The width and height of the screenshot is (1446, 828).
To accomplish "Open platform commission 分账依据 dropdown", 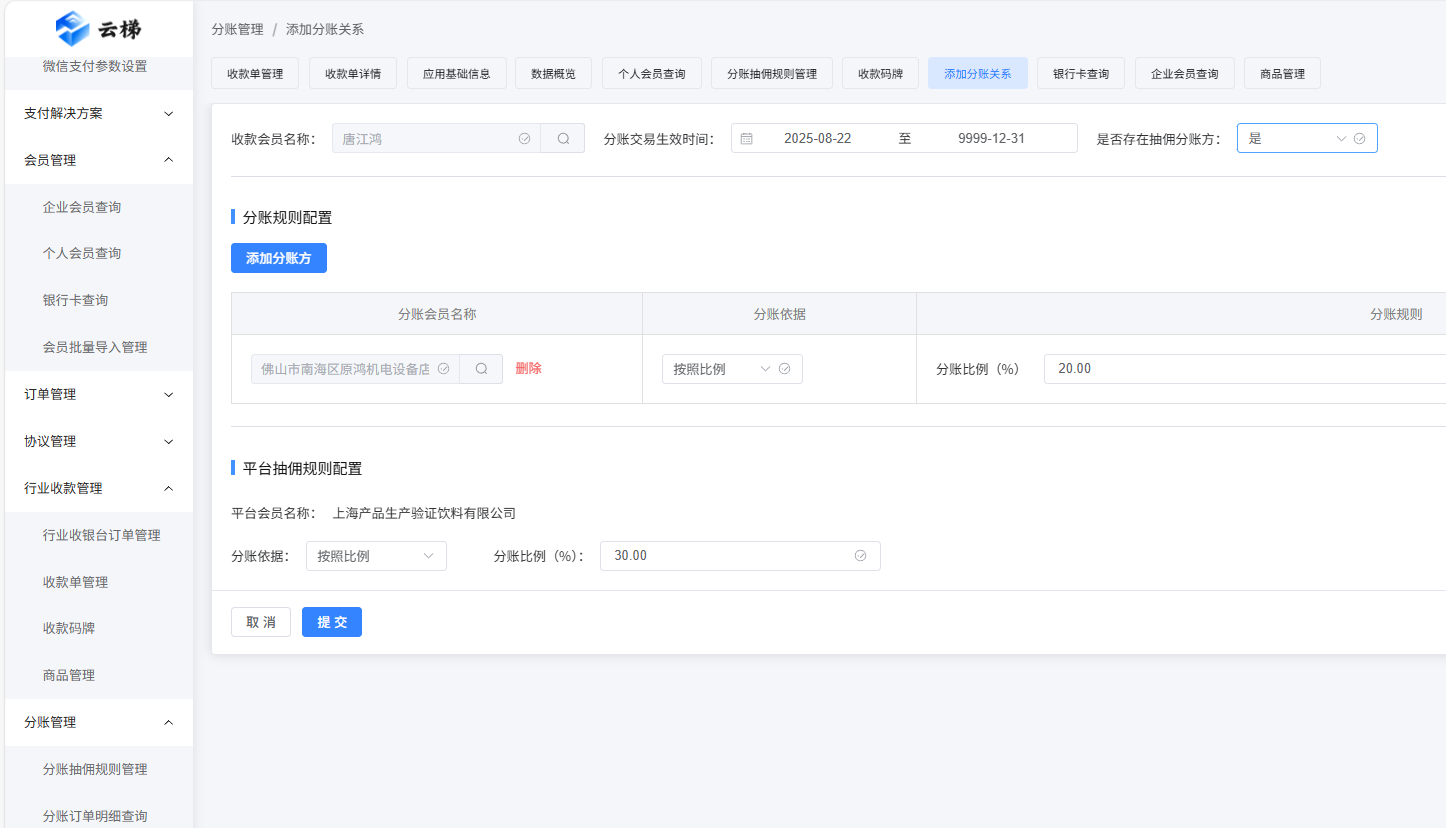I will point(376,556).
